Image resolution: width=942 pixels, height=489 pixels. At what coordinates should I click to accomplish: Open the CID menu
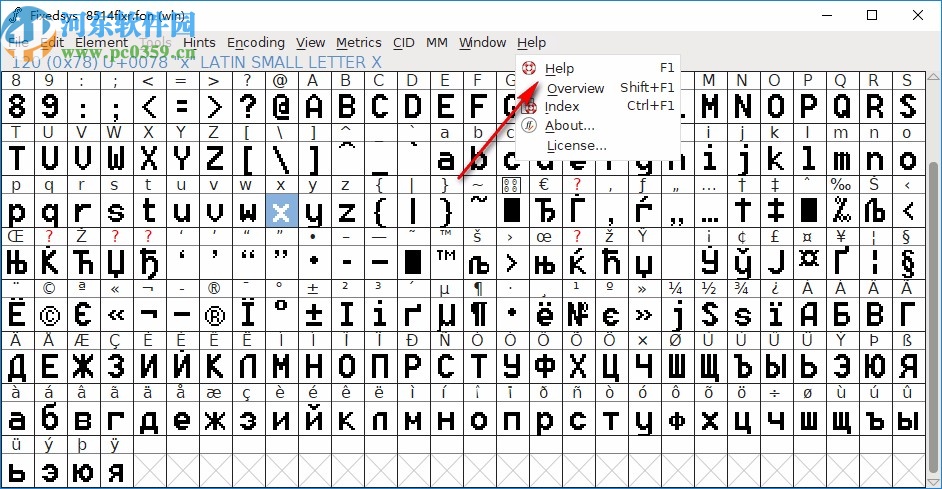(404, 43)
